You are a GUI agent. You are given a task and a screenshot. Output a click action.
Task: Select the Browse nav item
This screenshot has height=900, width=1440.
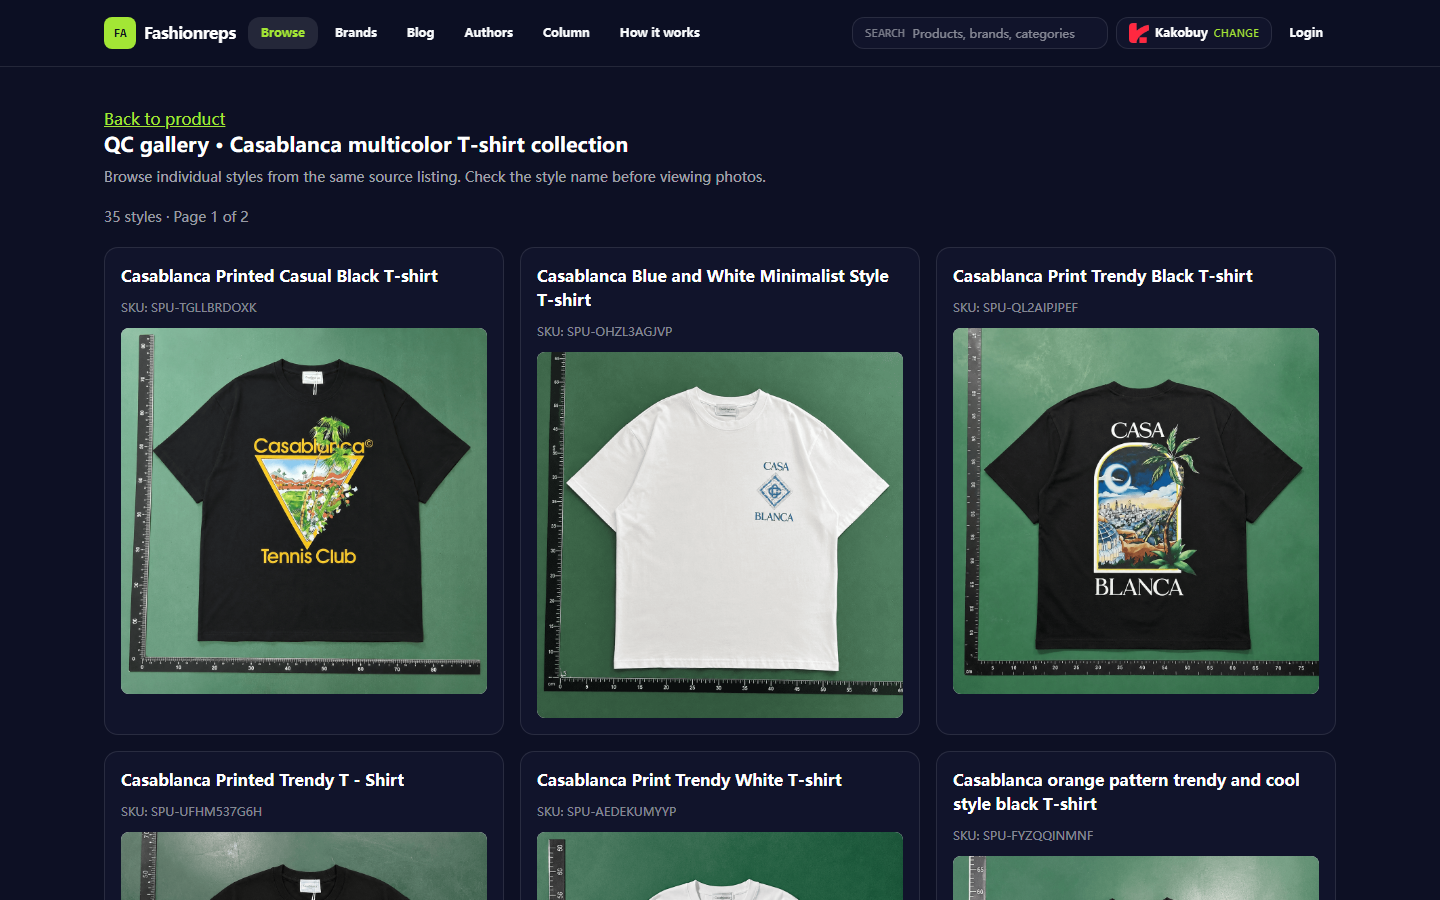point(283,33)
